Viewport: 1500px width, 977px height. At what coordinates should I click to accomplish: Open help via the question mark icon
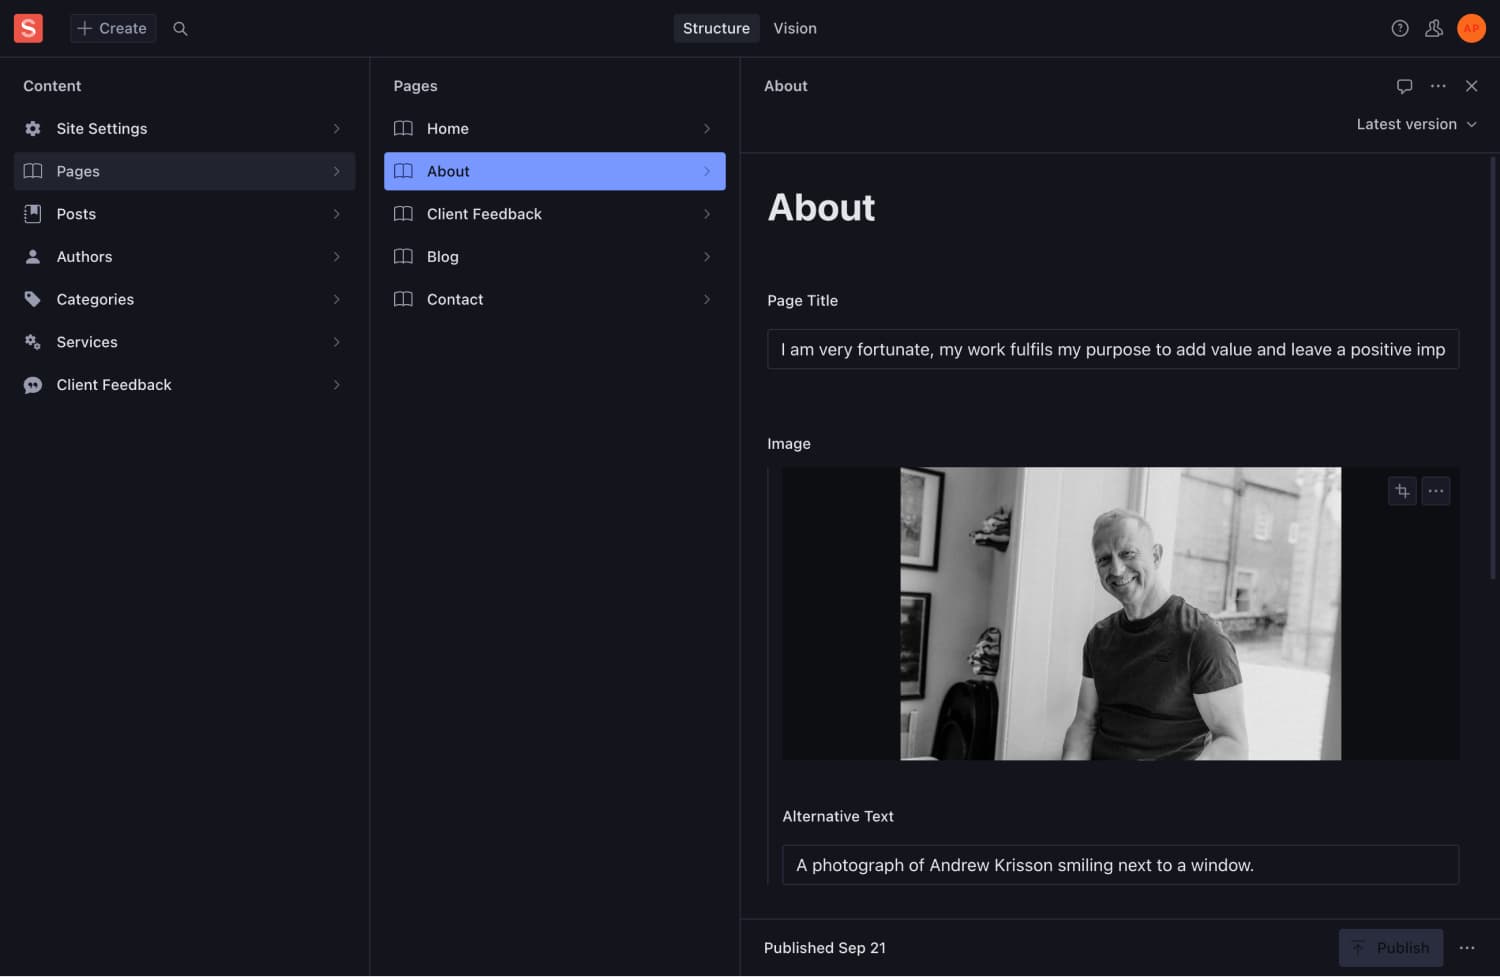tap(1399, 28)
